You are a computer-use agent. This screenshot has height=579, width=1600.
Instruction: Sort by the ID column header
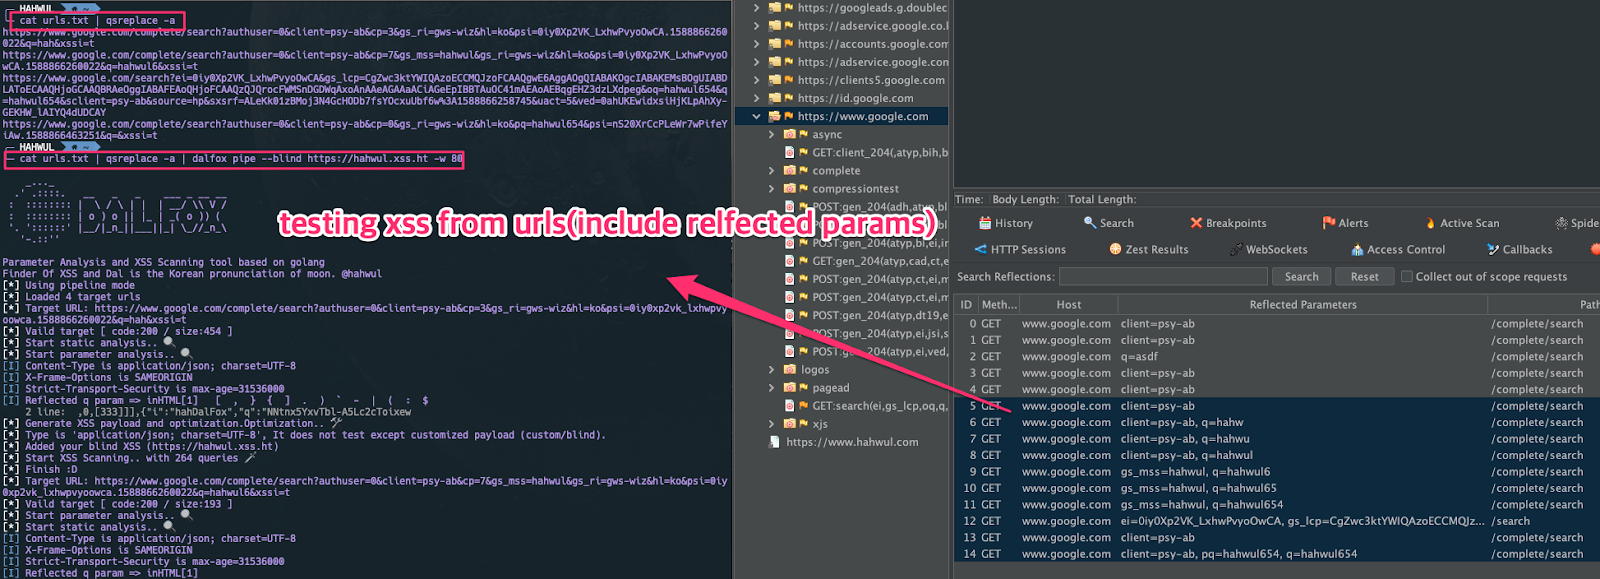click(x=966, y=304)
